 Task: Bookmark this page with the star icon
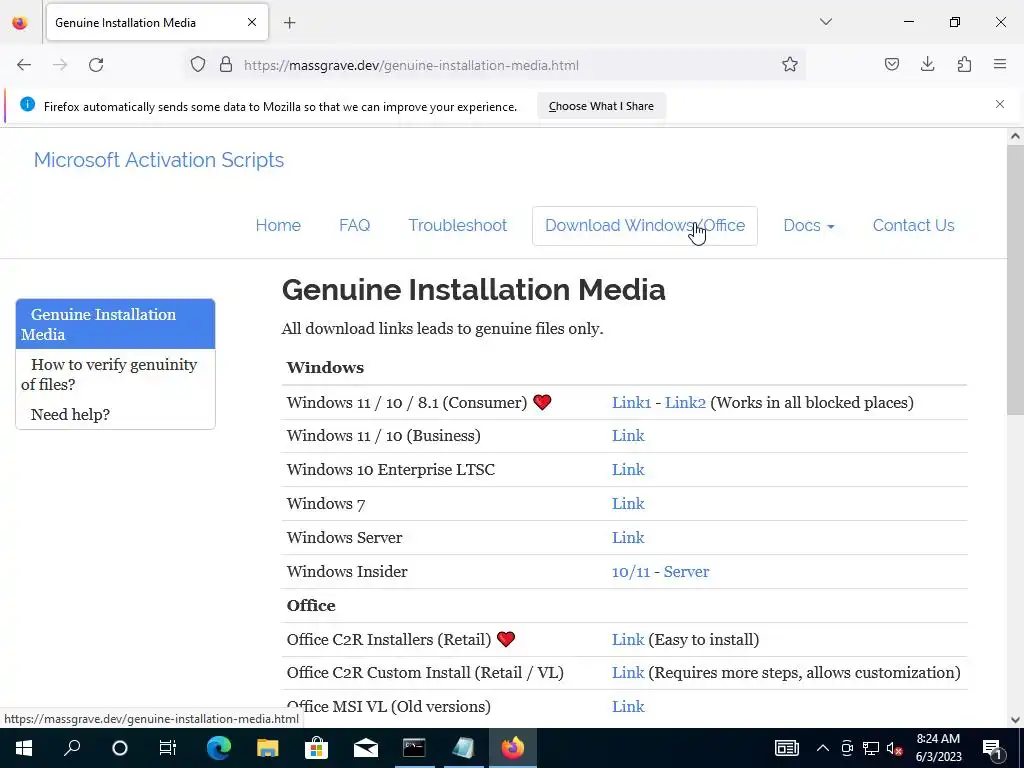790,65
